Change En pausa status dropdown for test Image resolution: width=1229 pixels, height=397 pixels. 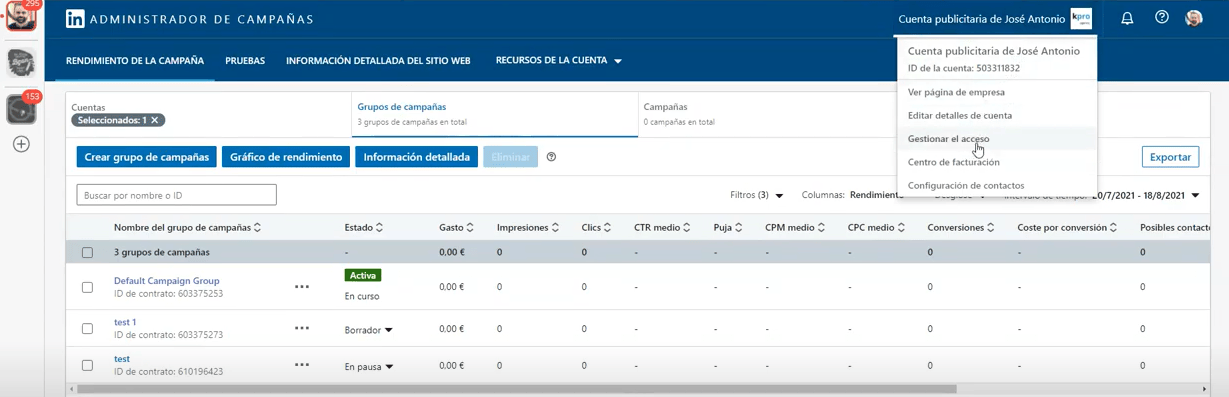[x=369, y=367]
